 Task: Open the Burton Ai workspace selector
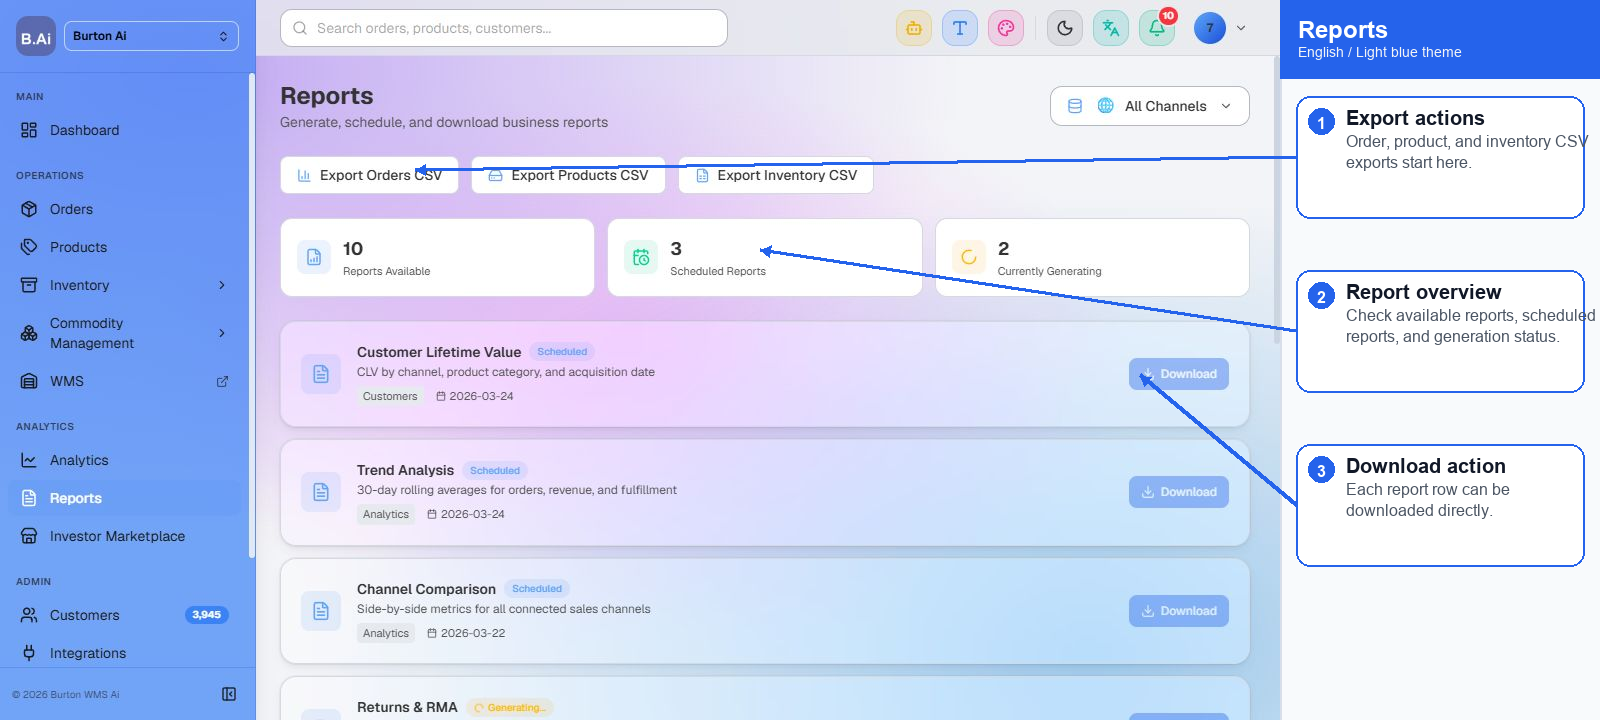tap(151, 36)
